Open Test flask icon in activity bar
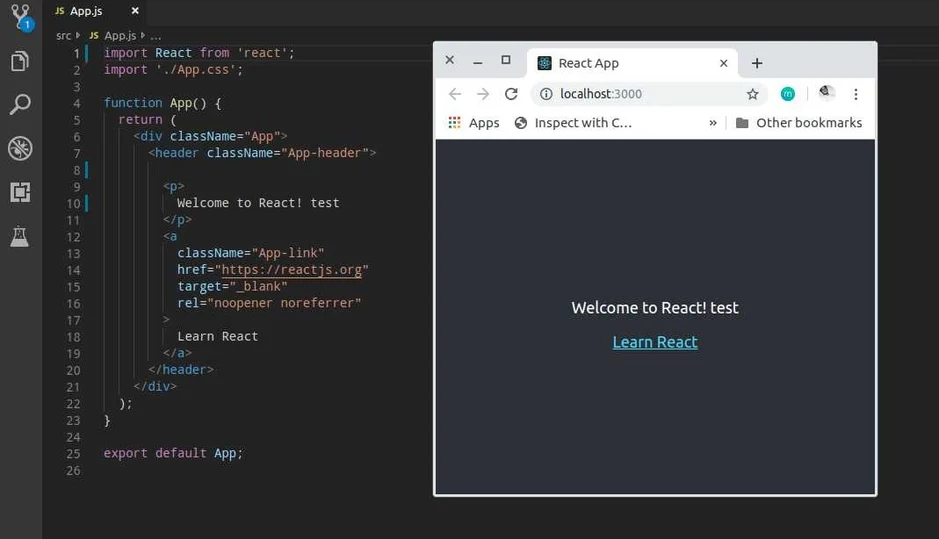The height and width of the screenshot is (539, 939). pyautogui.click(x=20, y=237)
